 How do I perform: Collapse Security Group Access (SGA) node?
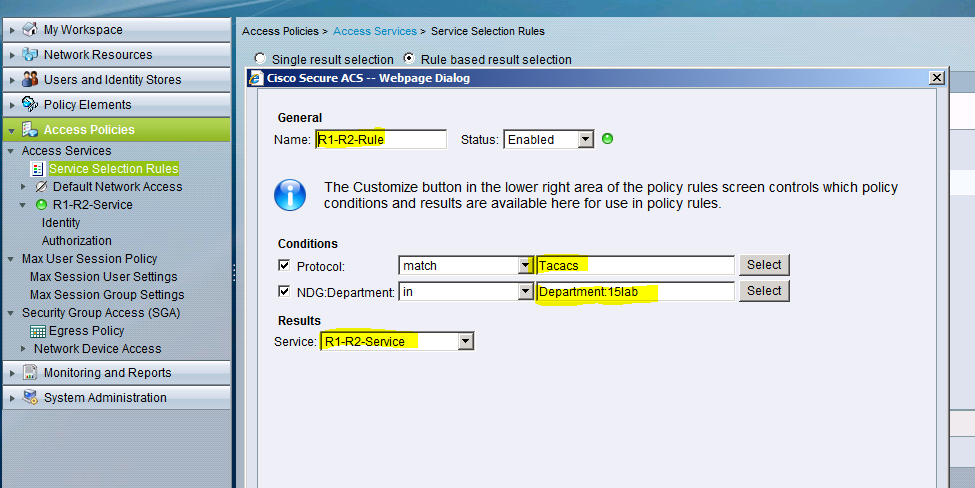point(11,313)
